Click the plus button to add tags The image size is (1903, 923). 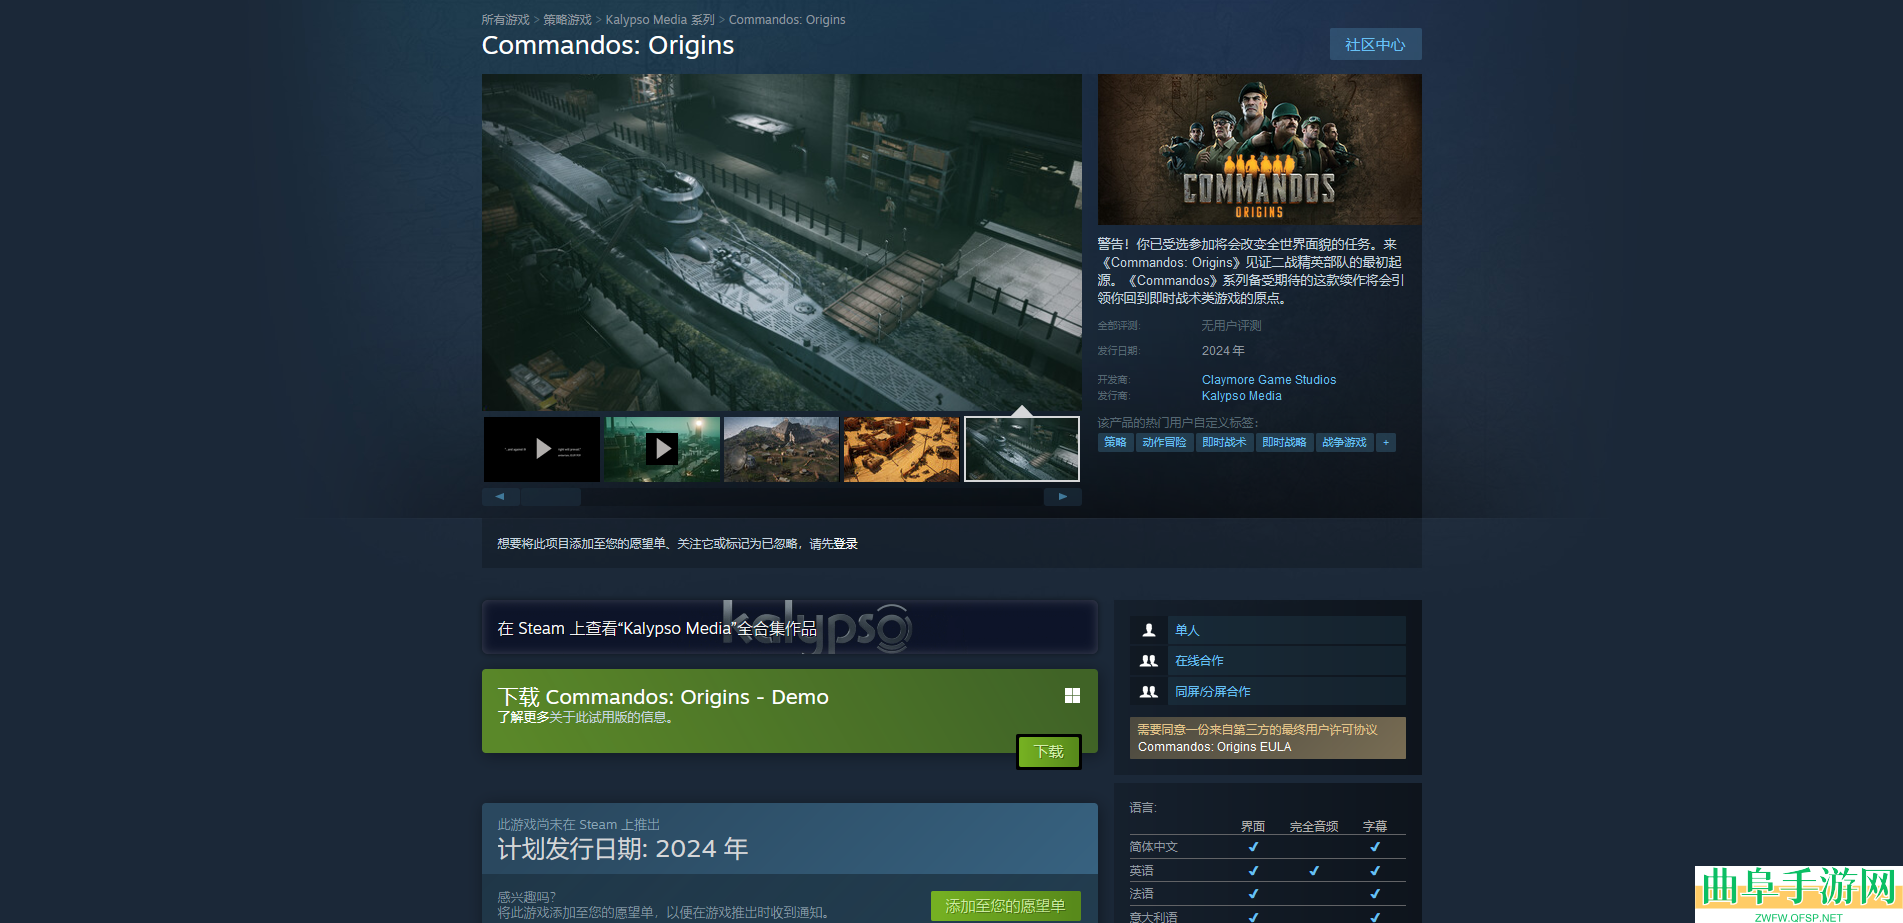[1386, 442]
